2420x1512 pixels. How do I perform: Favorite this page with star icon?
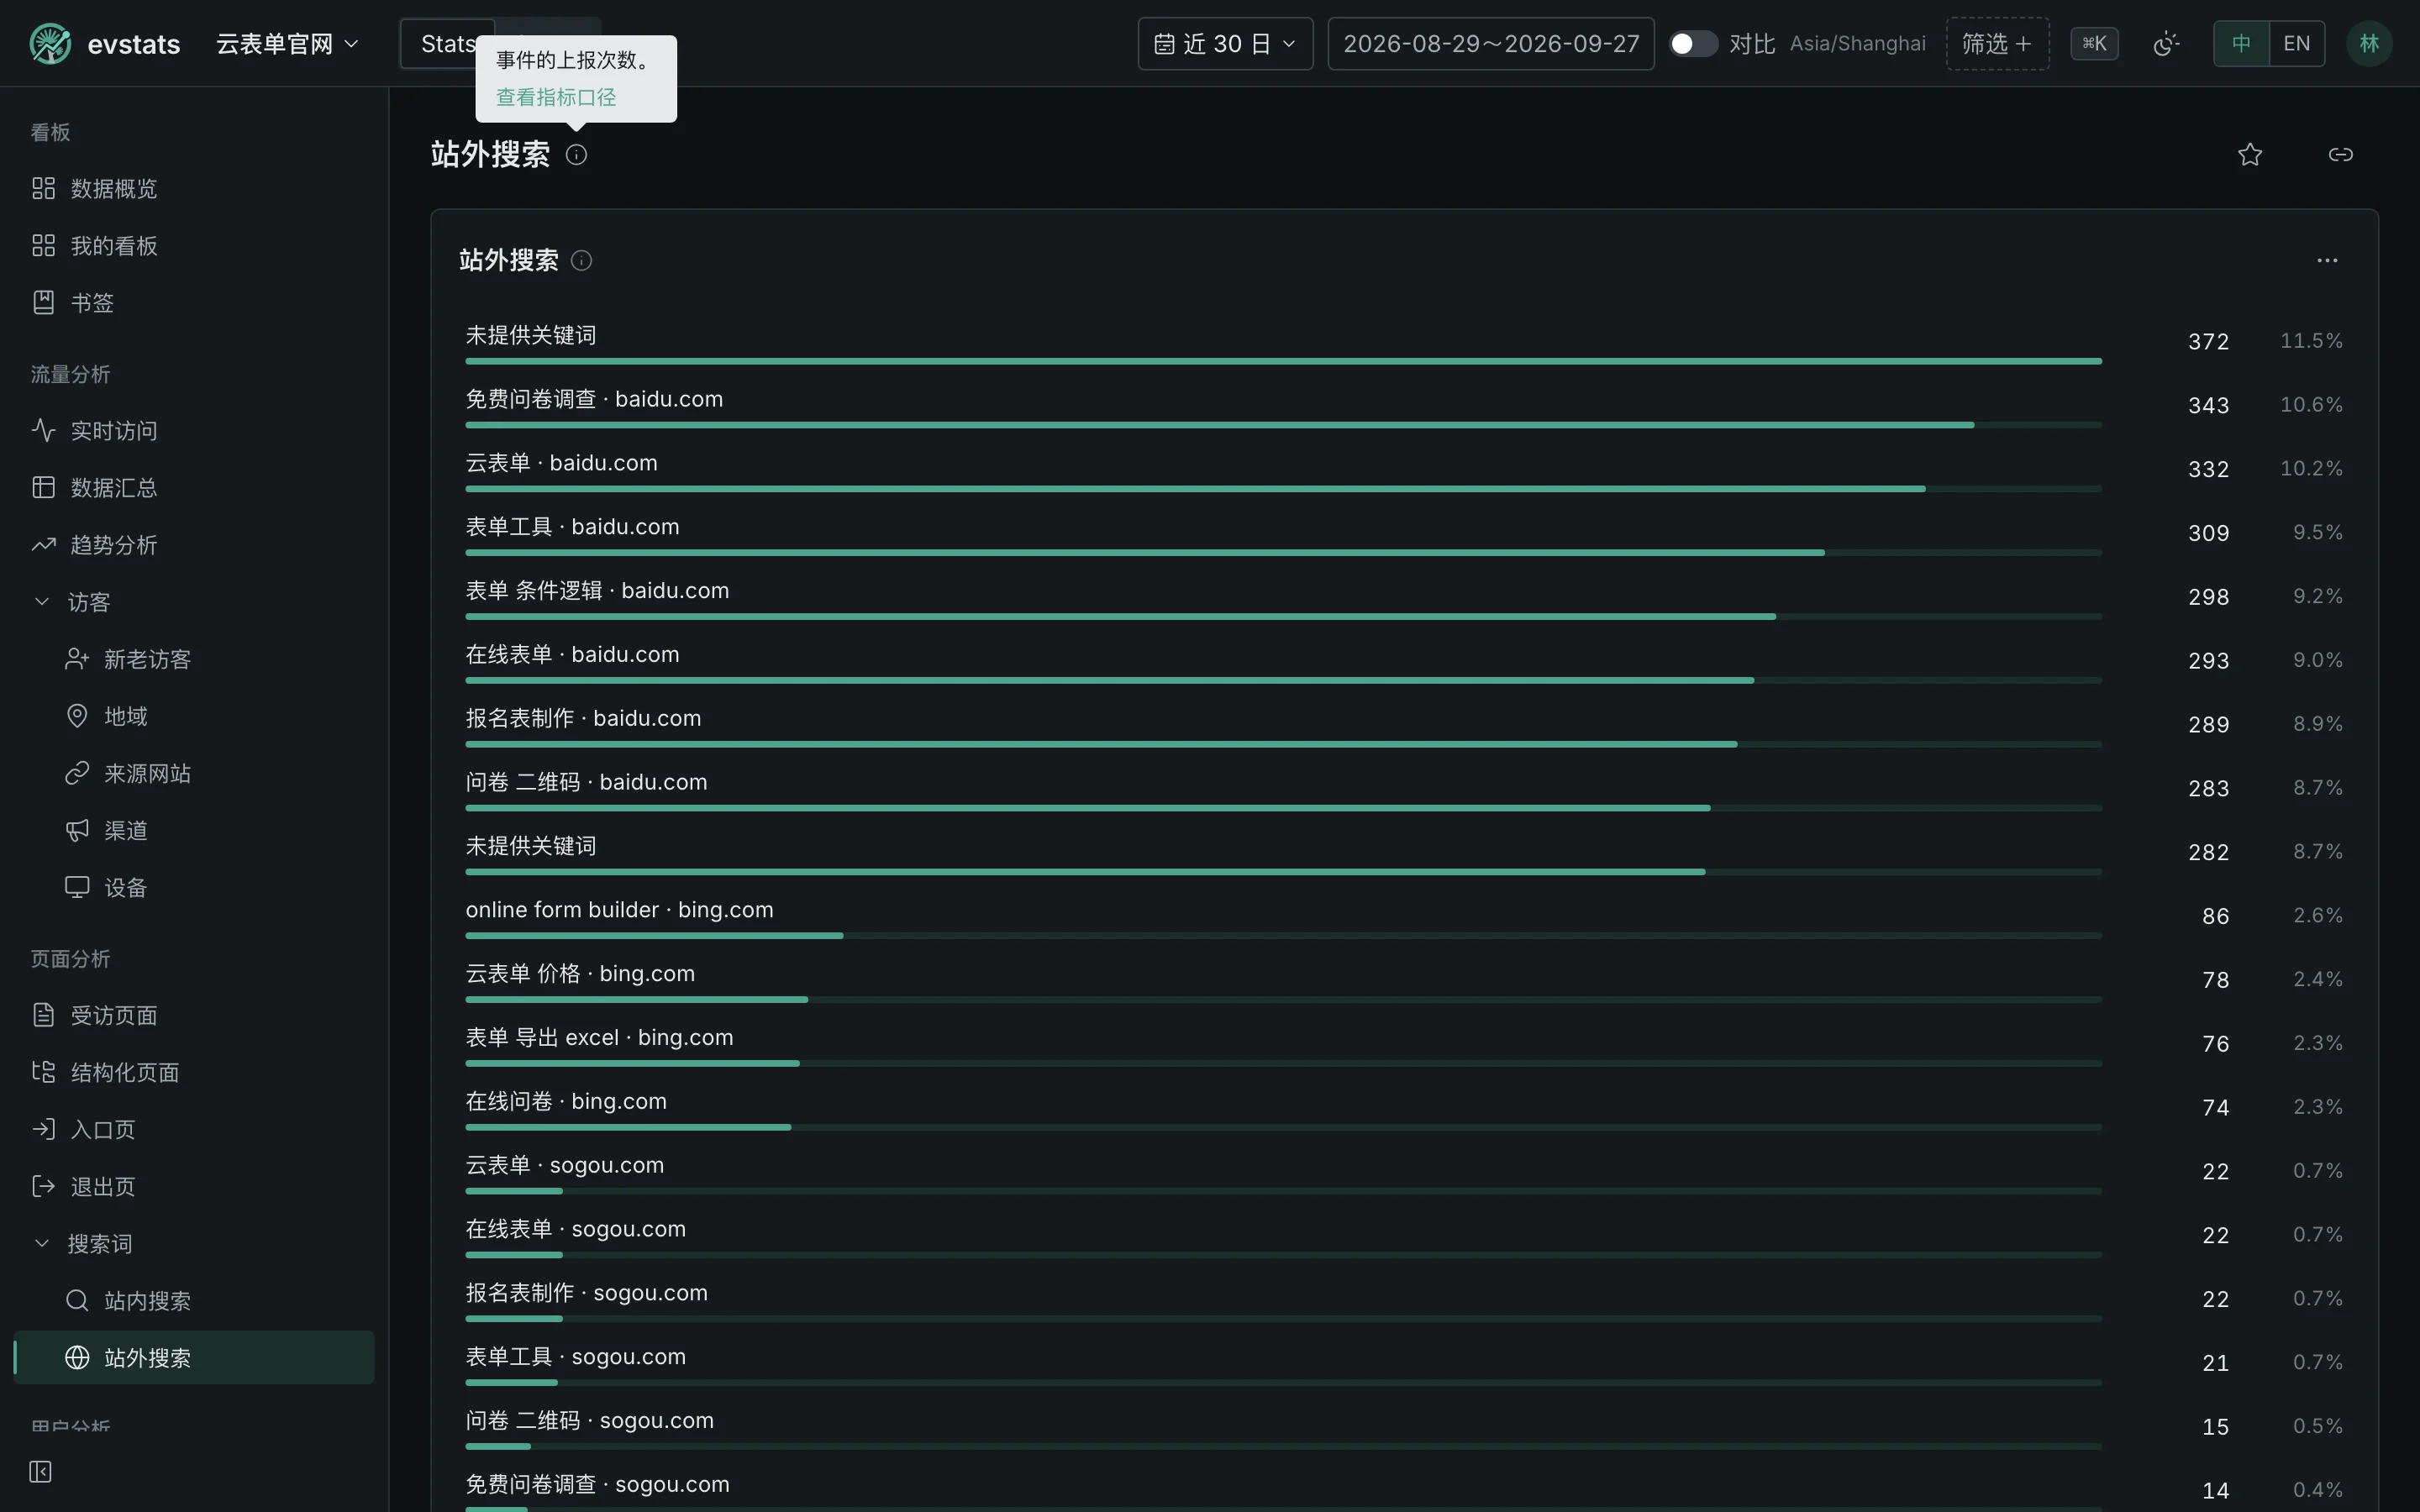[2250, 155]
